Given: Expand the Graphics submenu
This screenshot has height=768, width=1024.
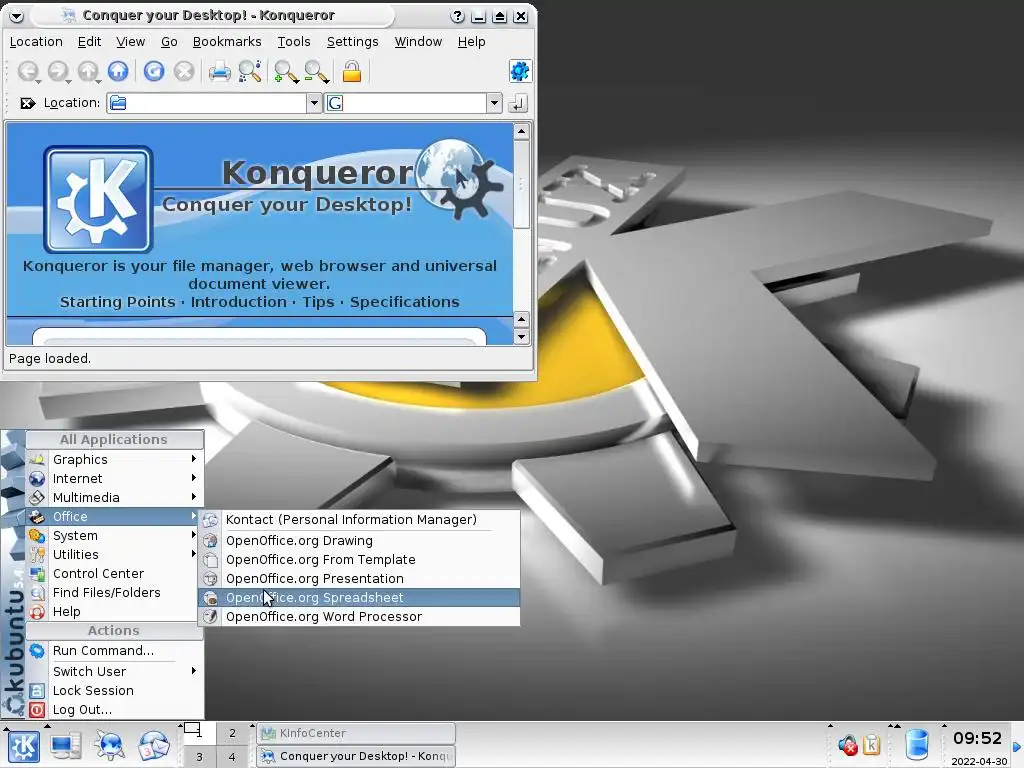Looking at the screenshot, I should coord(115,459).
